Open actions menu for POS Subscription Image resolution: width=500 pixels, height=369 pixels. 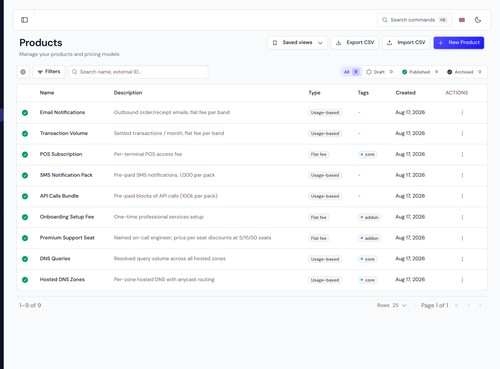[x=462, y=154]
